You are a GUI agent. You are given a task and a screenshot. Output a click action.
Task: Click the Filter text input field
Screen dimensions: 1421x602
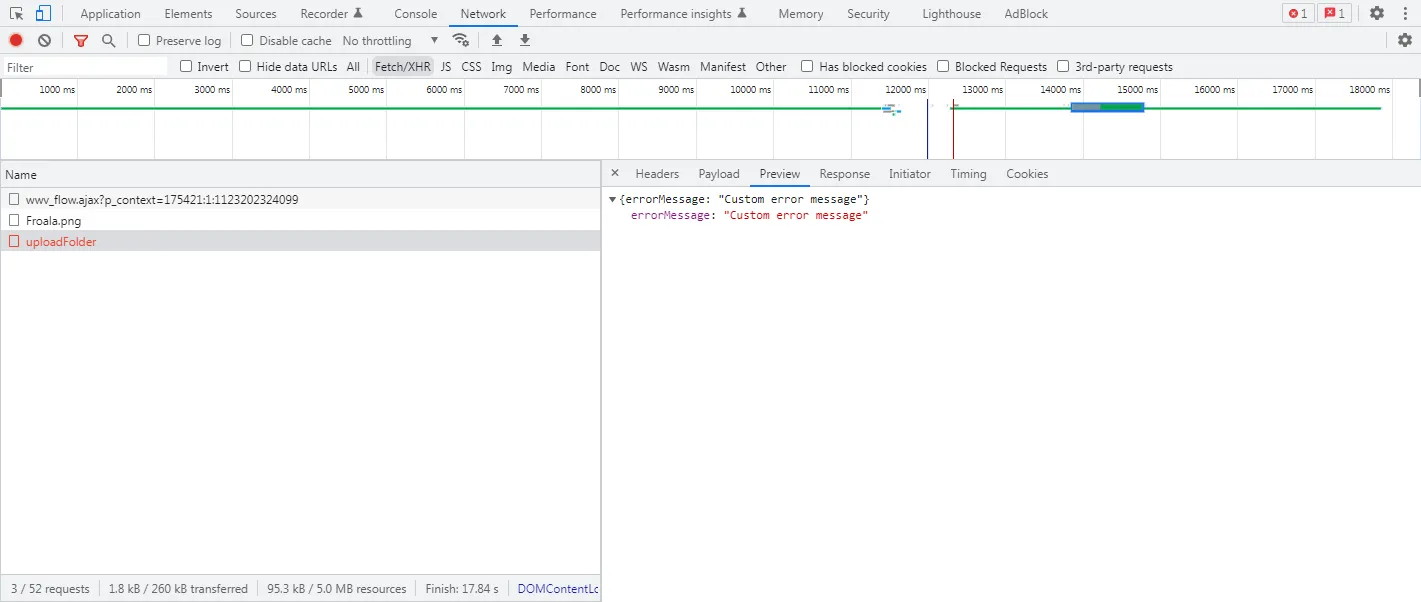(85, 67)
